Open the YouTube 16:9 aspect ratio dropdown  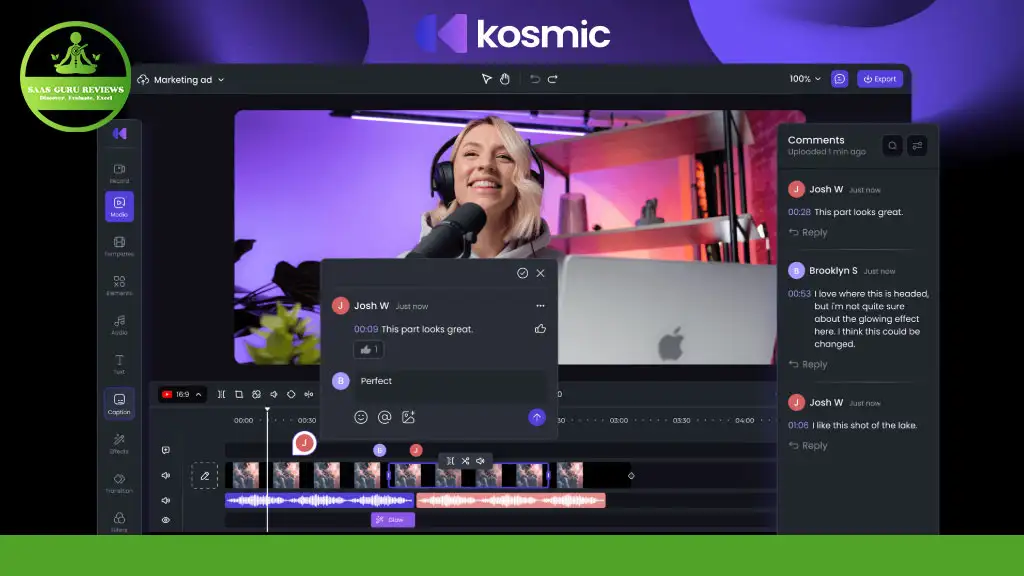coord(182,394)
